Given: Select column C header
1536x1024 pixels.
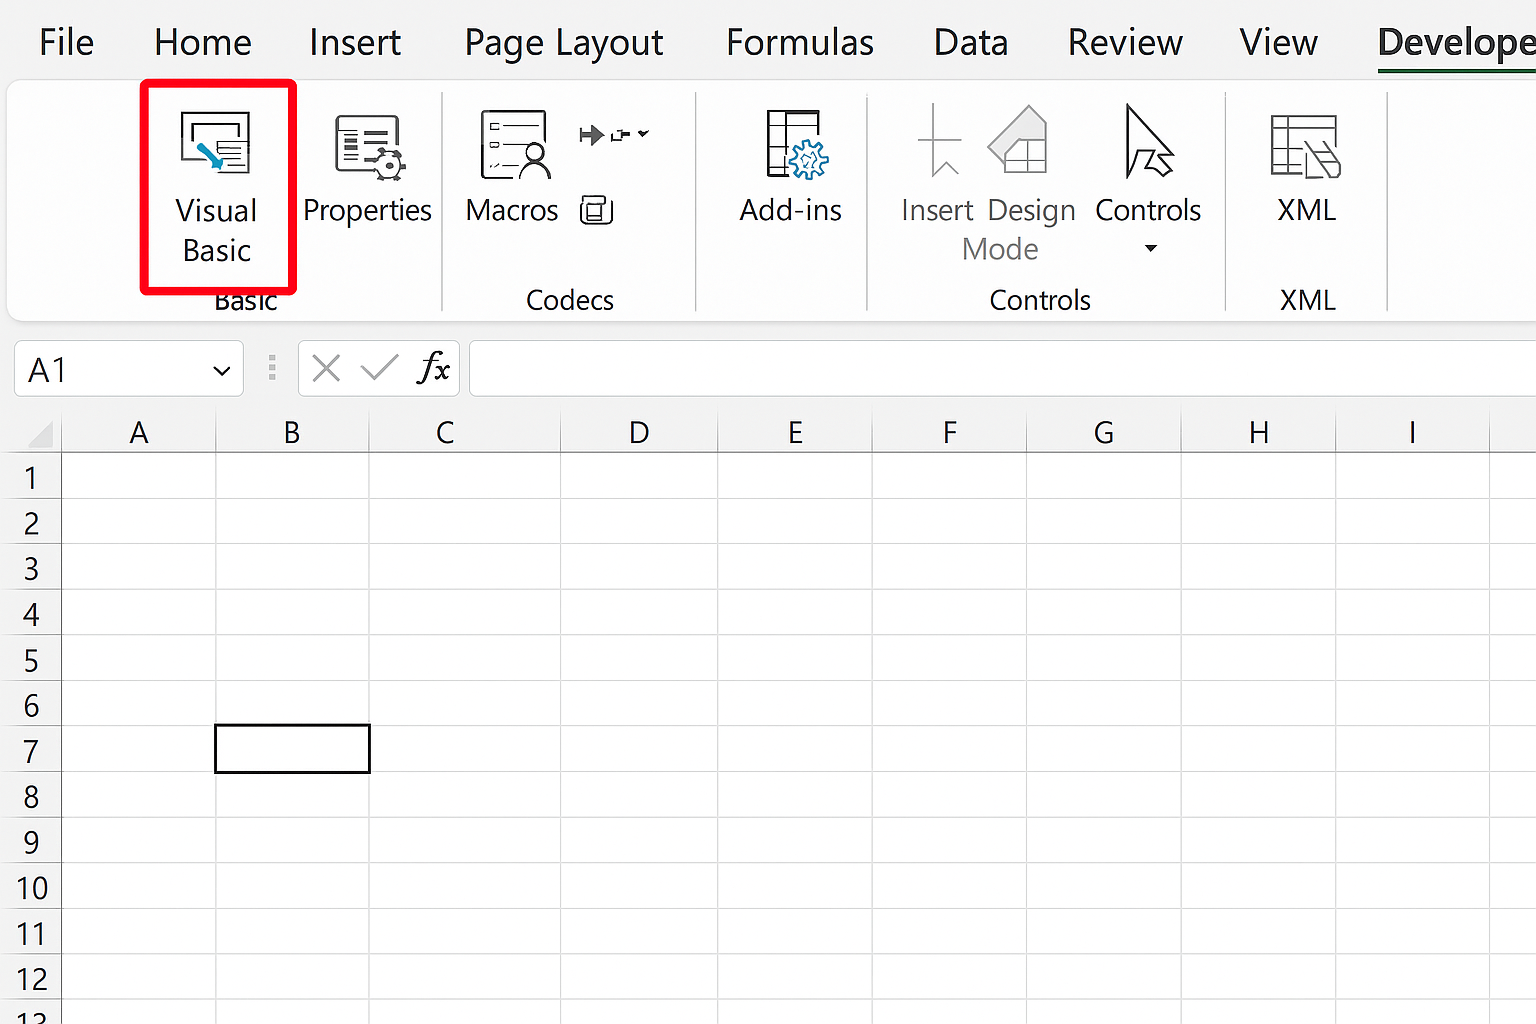Looking at the screenshot, I should coord(465,433).
